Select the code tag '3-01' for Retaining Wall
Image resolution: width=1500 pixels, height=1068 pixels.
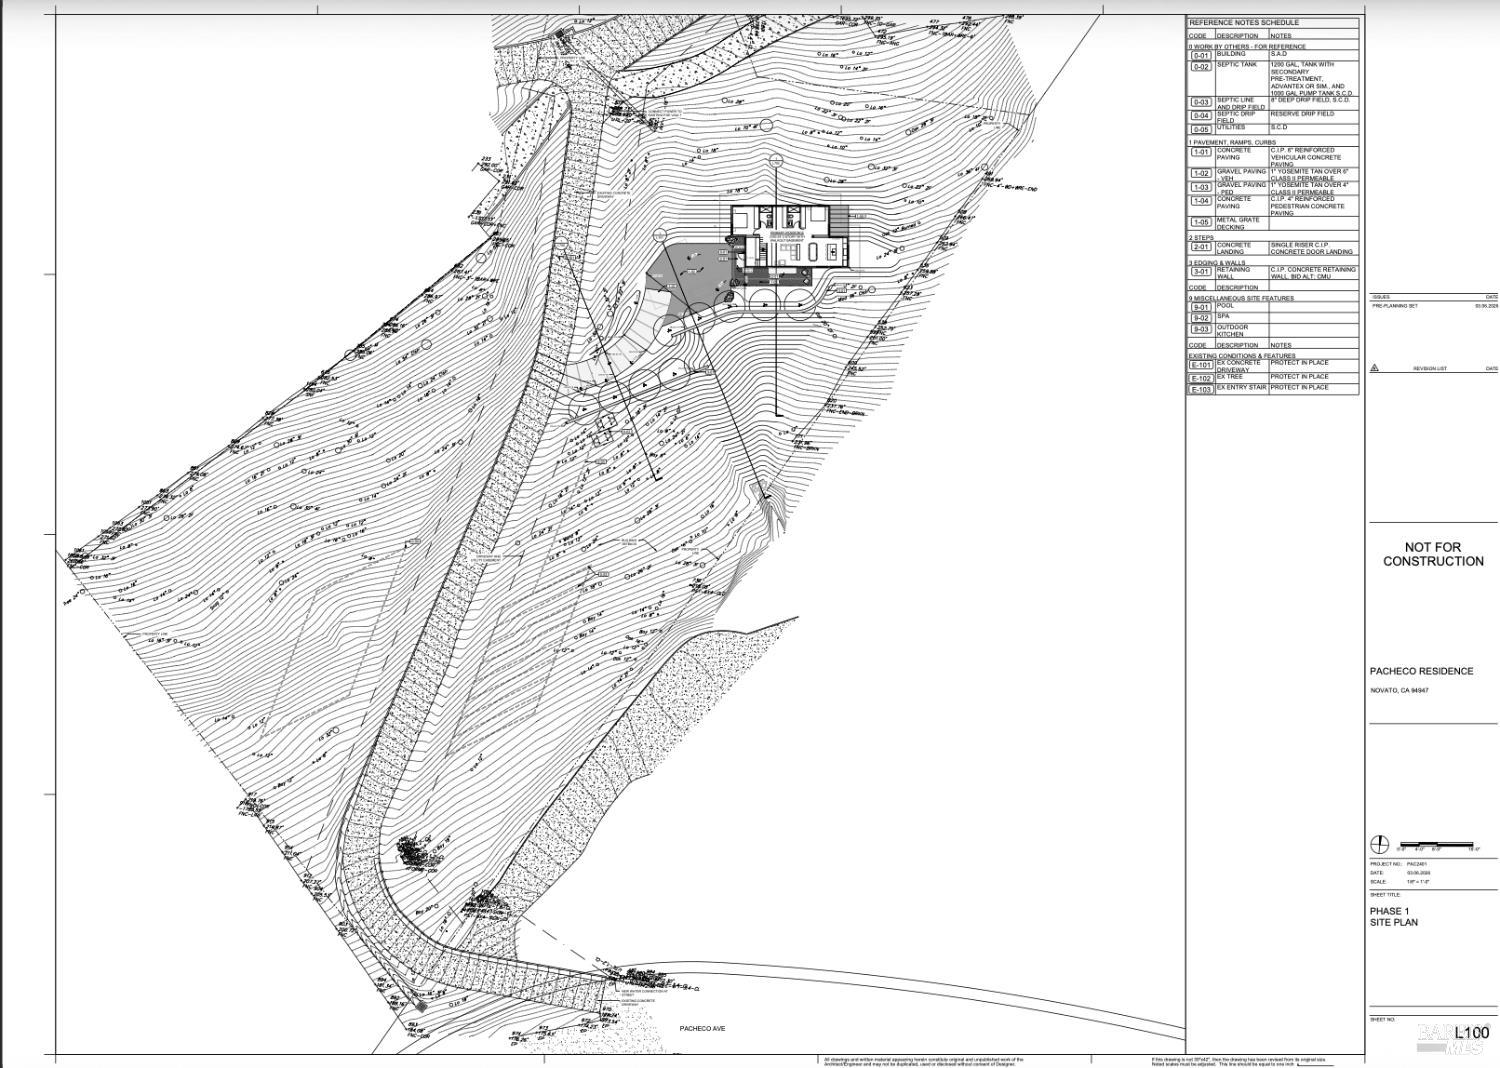click(1201, 272)
